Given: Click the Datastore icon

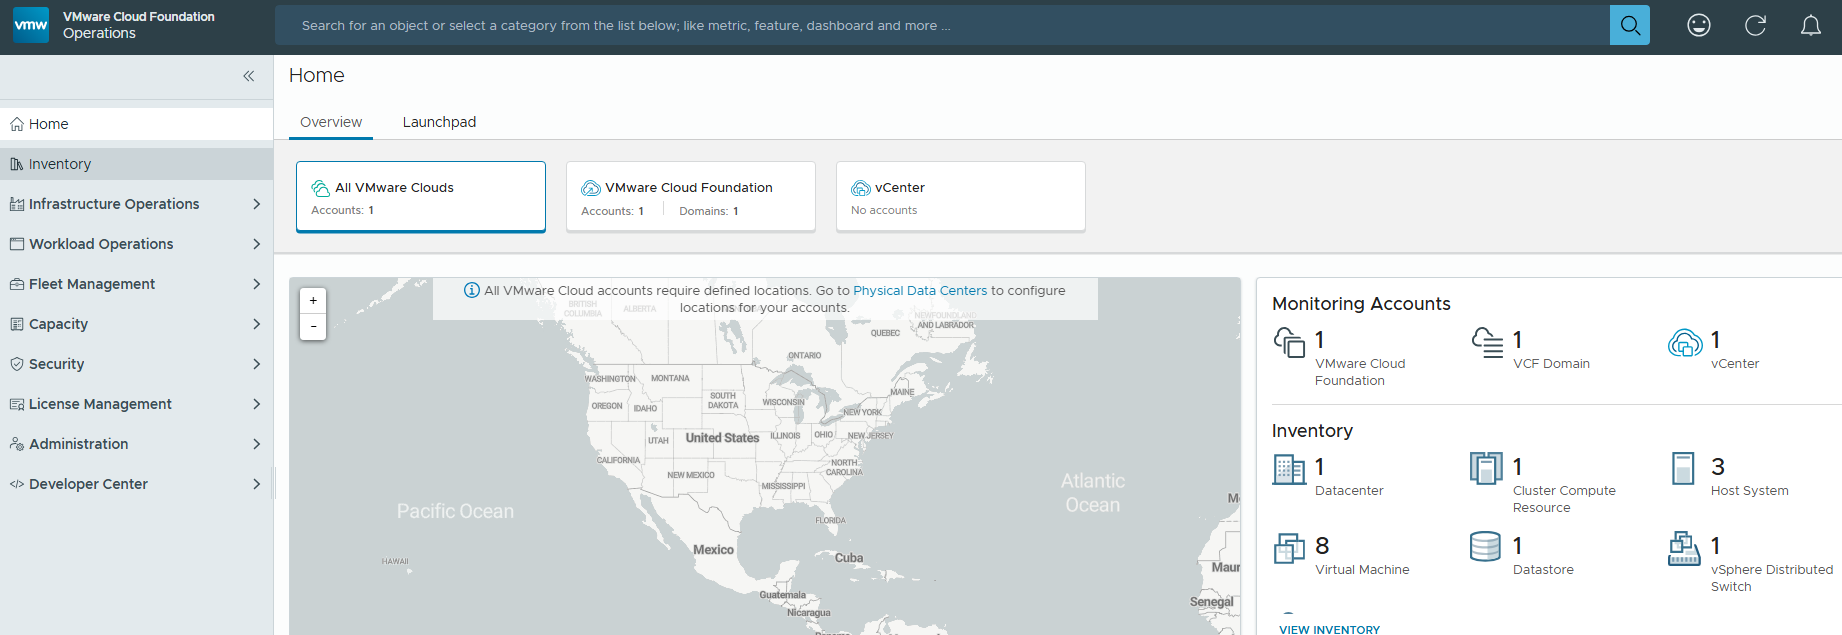Looking at the screenshot, I should pos(1486,547).
